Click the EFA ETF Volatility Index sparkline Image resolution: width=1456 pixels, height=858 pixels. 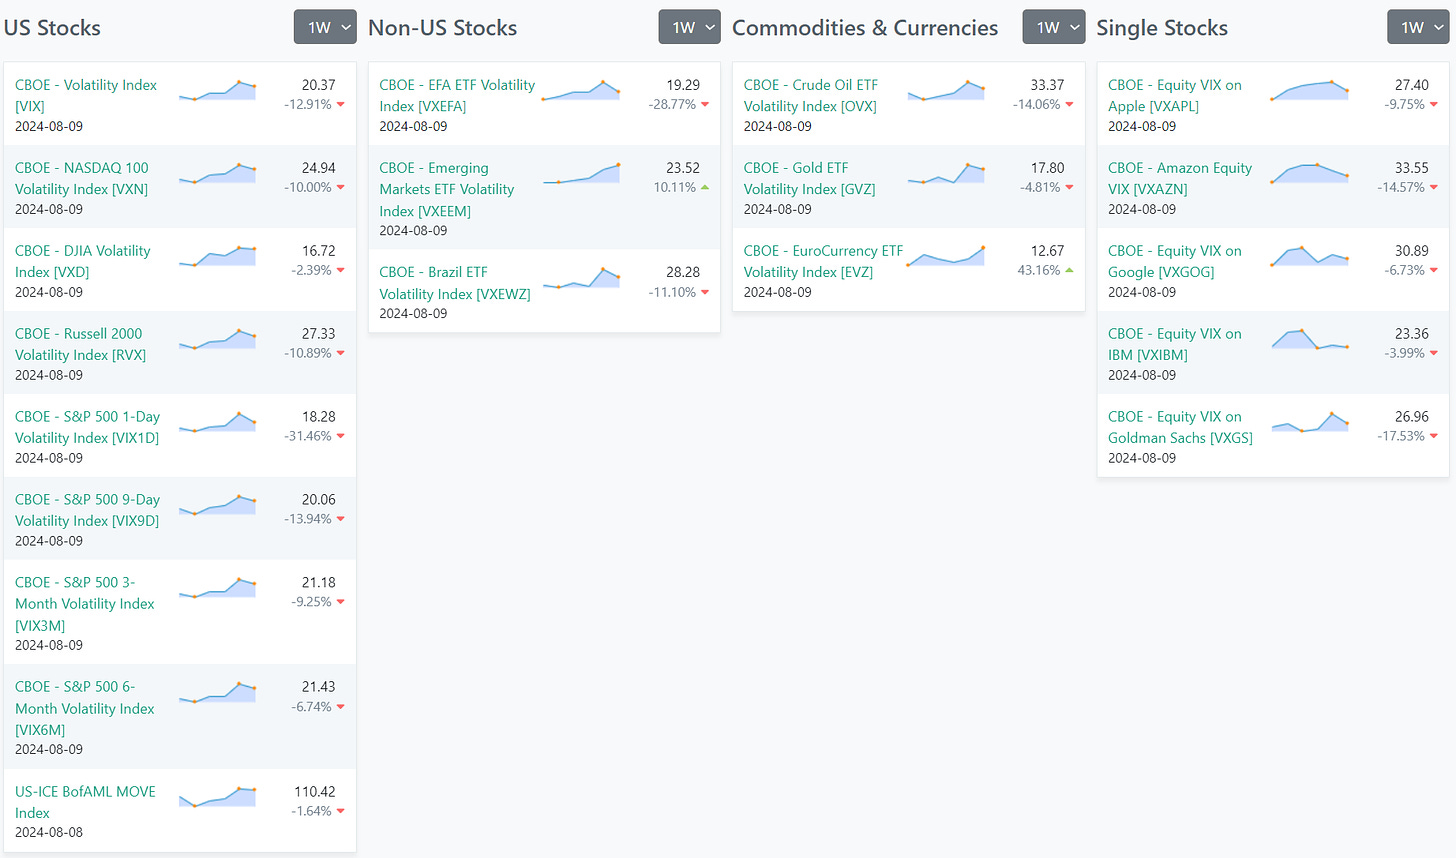tap(581, 91)
